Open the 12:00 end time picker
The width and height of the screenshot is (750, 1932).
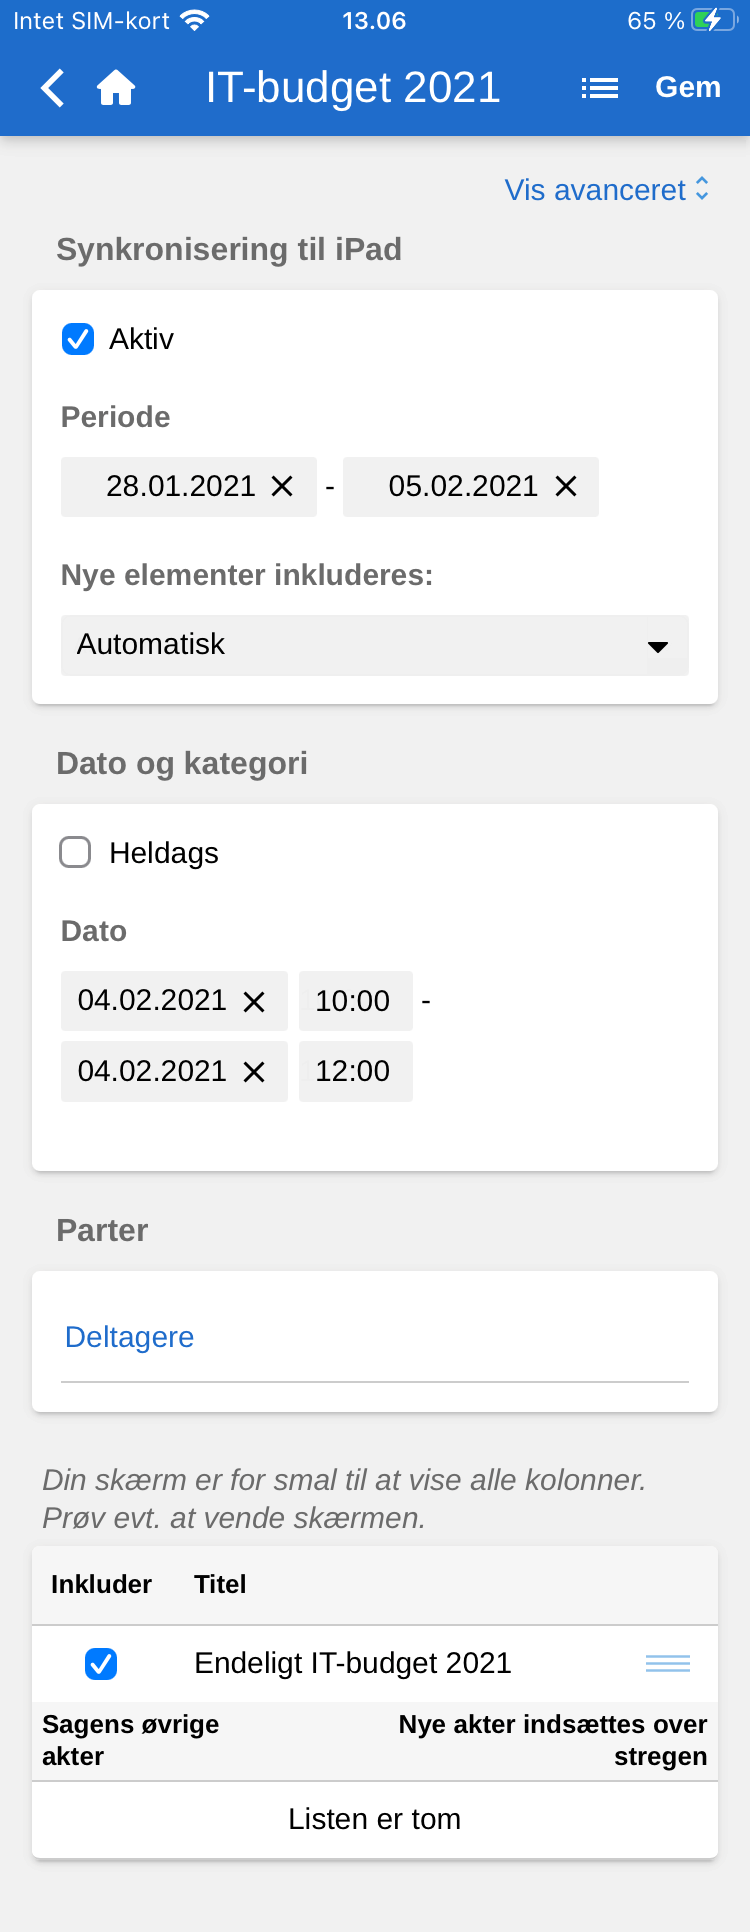(354, 1072)
